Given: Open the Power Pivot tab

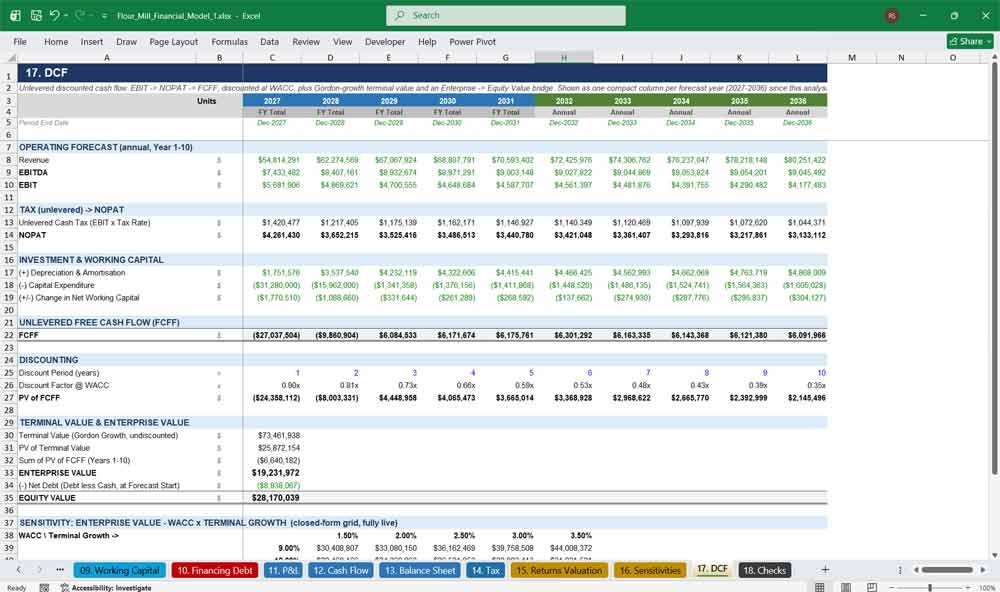Looking at the screenshot, I should click(473, 41).
